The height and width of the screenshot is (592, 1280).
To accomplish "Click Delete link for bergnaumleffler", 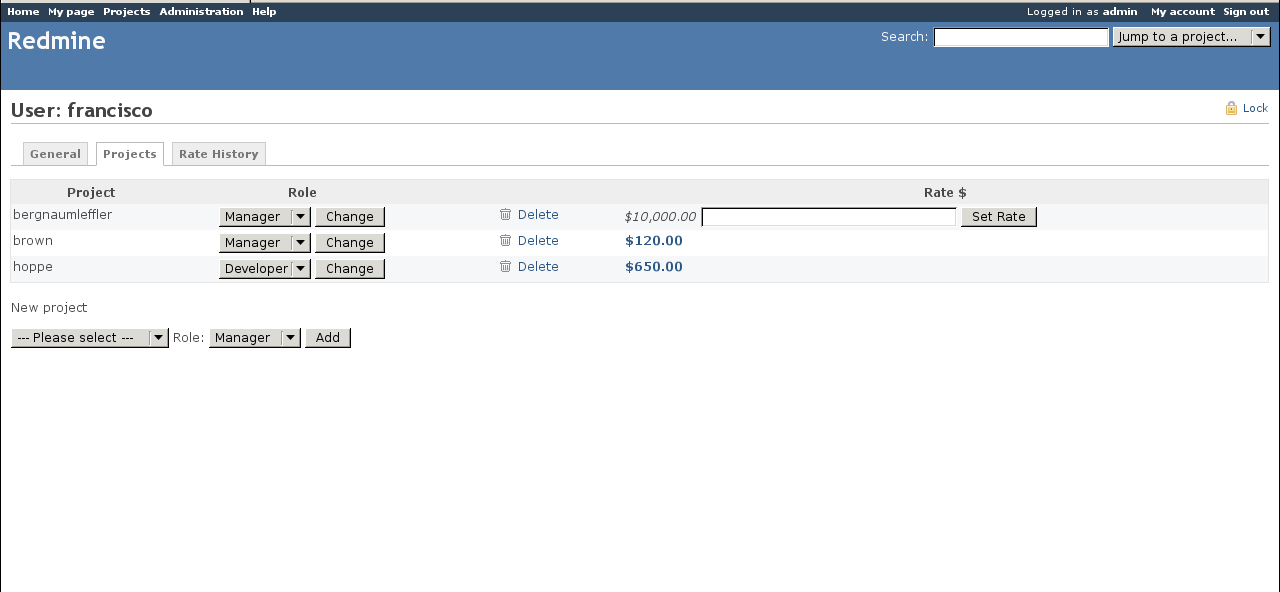I will click(x=538, y=215).
